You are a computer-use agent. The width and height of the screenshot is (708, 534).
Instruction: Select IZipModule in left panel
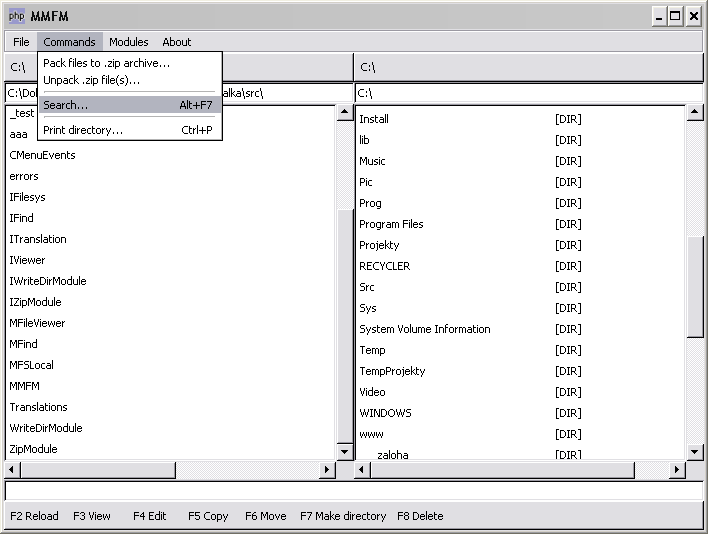(35, 302)
